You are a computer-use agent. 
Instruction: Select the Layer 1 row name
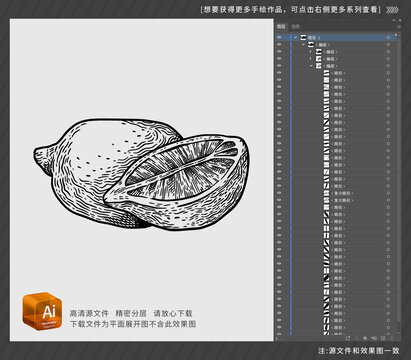(x=314, y=38)
